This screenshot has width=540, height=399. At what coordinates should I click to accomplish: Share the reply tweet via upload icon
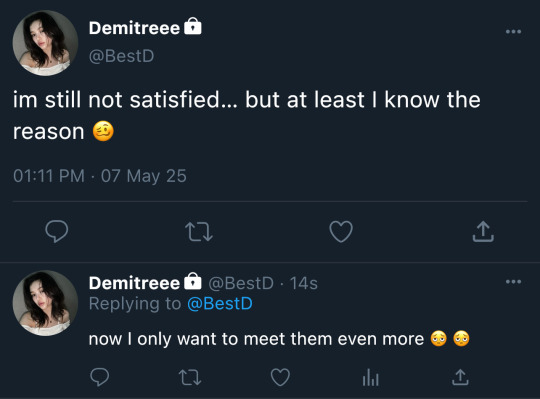tap(460, 377)
